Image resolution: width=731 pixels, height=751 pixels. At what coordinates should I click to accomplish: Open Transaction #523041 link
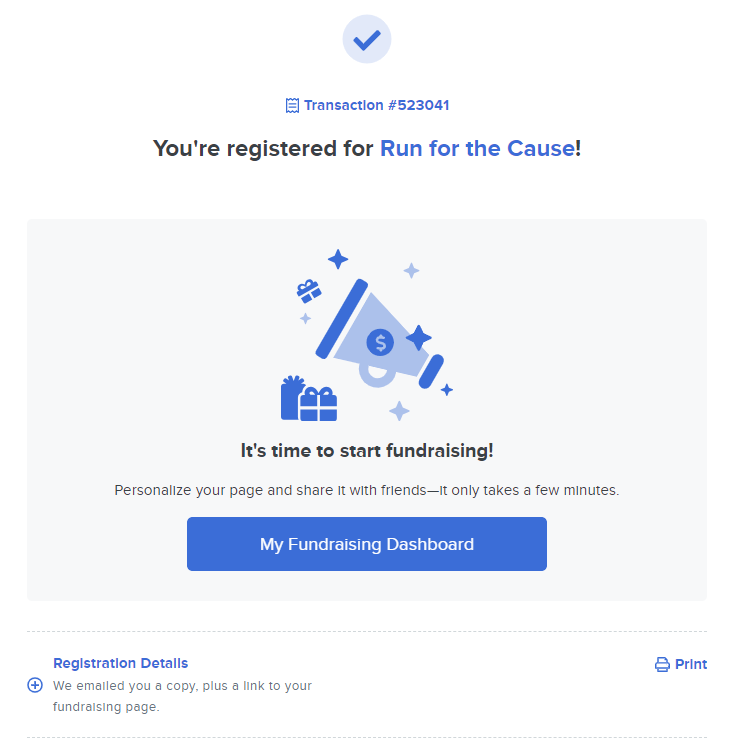(377, 105)
